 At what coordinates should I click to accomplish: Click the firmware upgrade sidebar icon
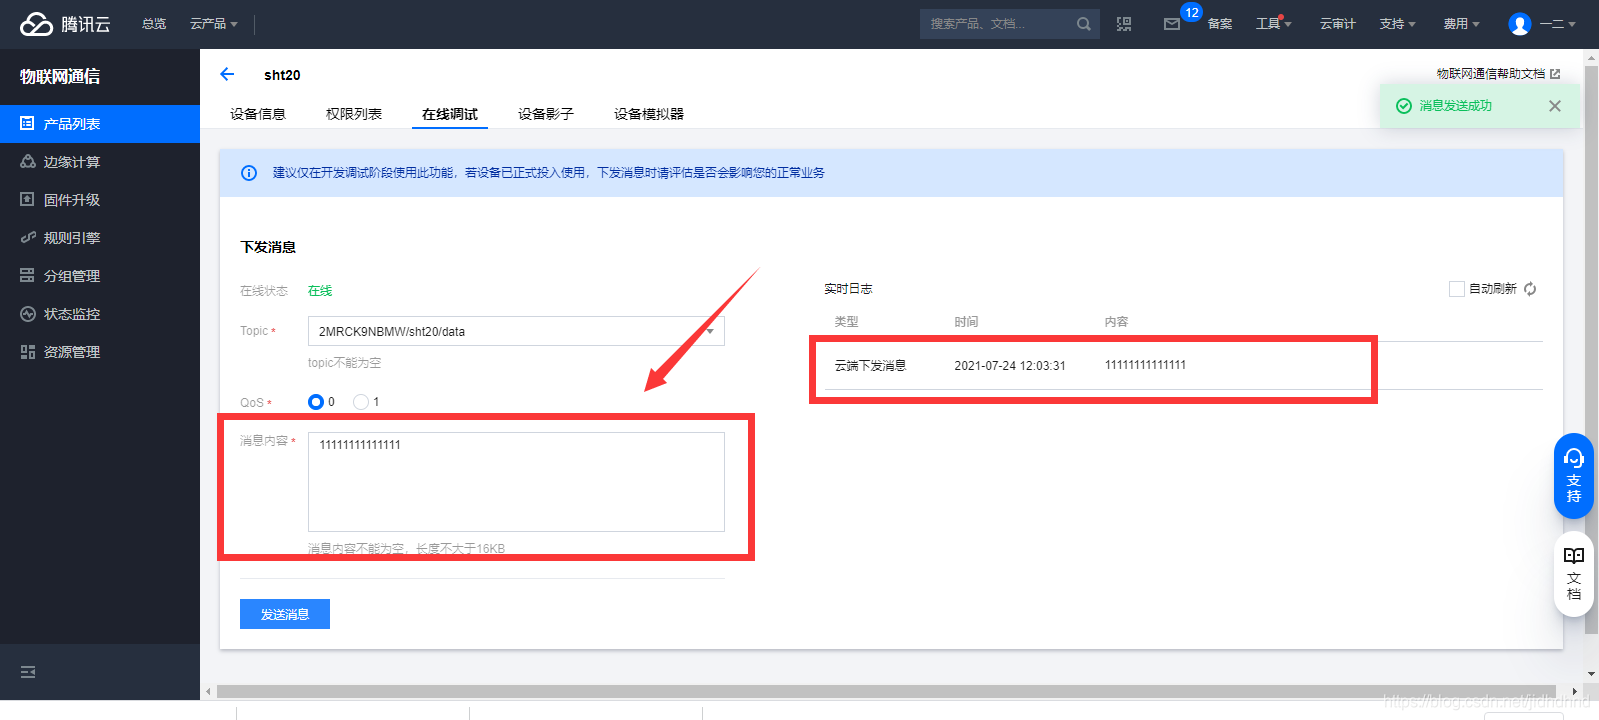[27, 200]
